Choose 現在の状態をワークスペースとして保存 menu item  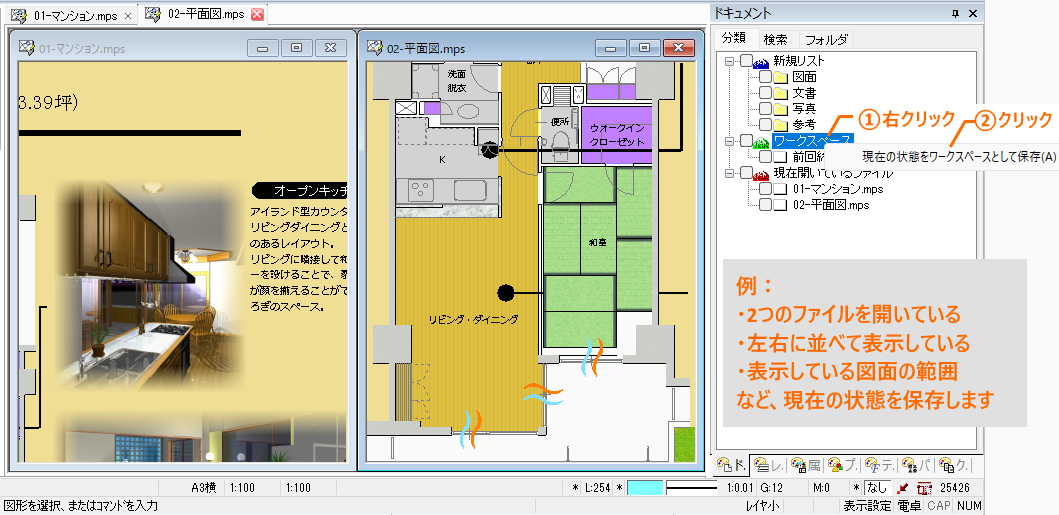pyautogui.click(x=958, y=157)
